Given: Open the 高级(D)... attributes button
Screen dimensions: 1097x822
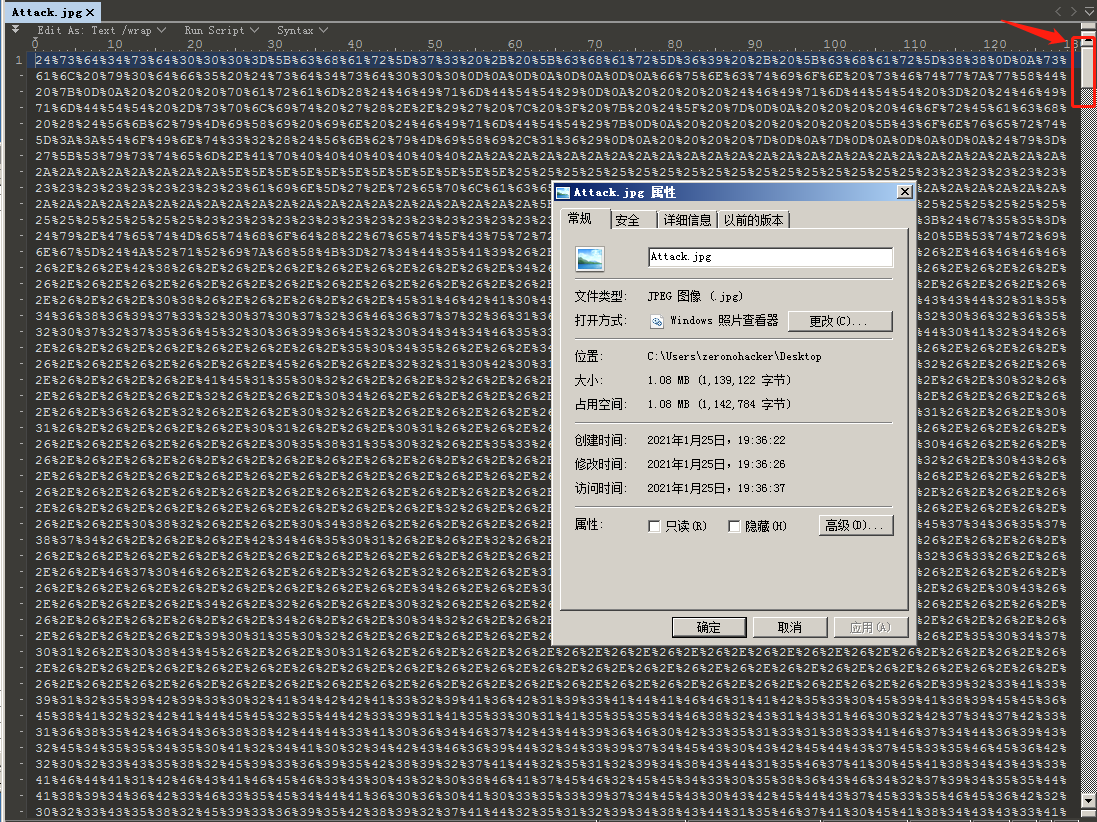Looking at the screenshot, I should (856, 525).
